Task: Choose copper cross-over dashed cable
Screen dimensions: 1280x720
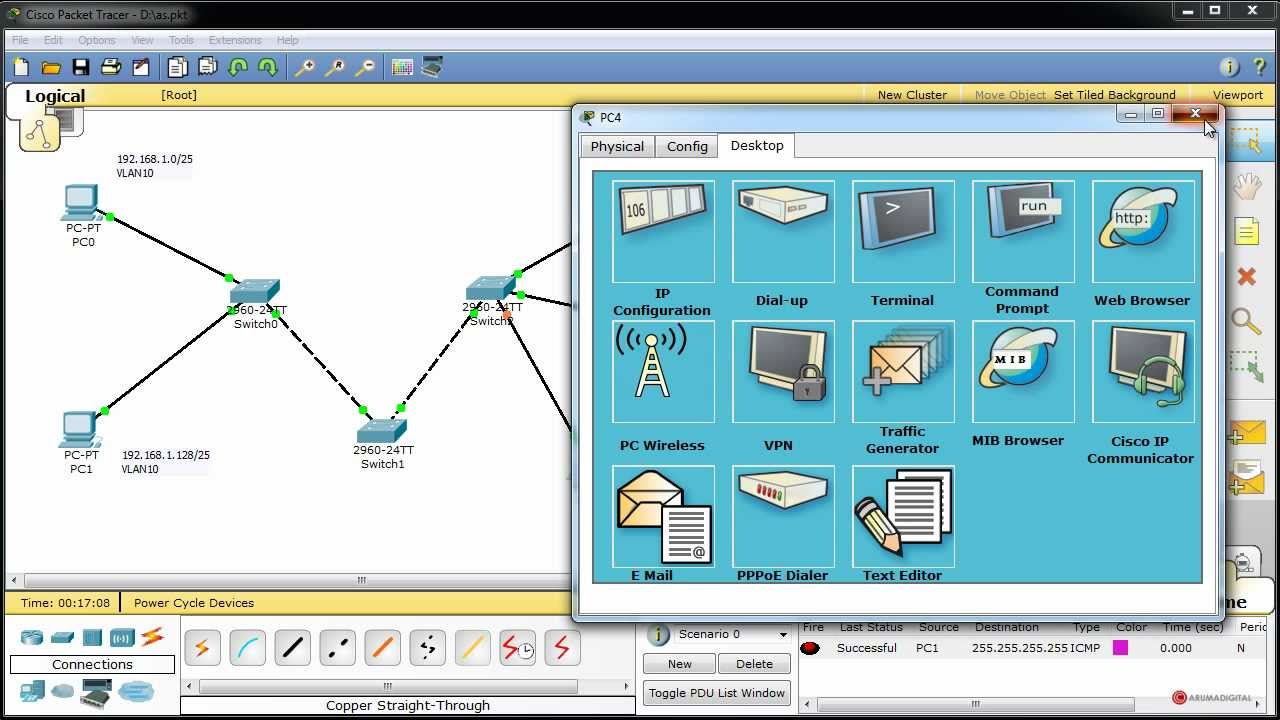Action: tap(337, 648)
